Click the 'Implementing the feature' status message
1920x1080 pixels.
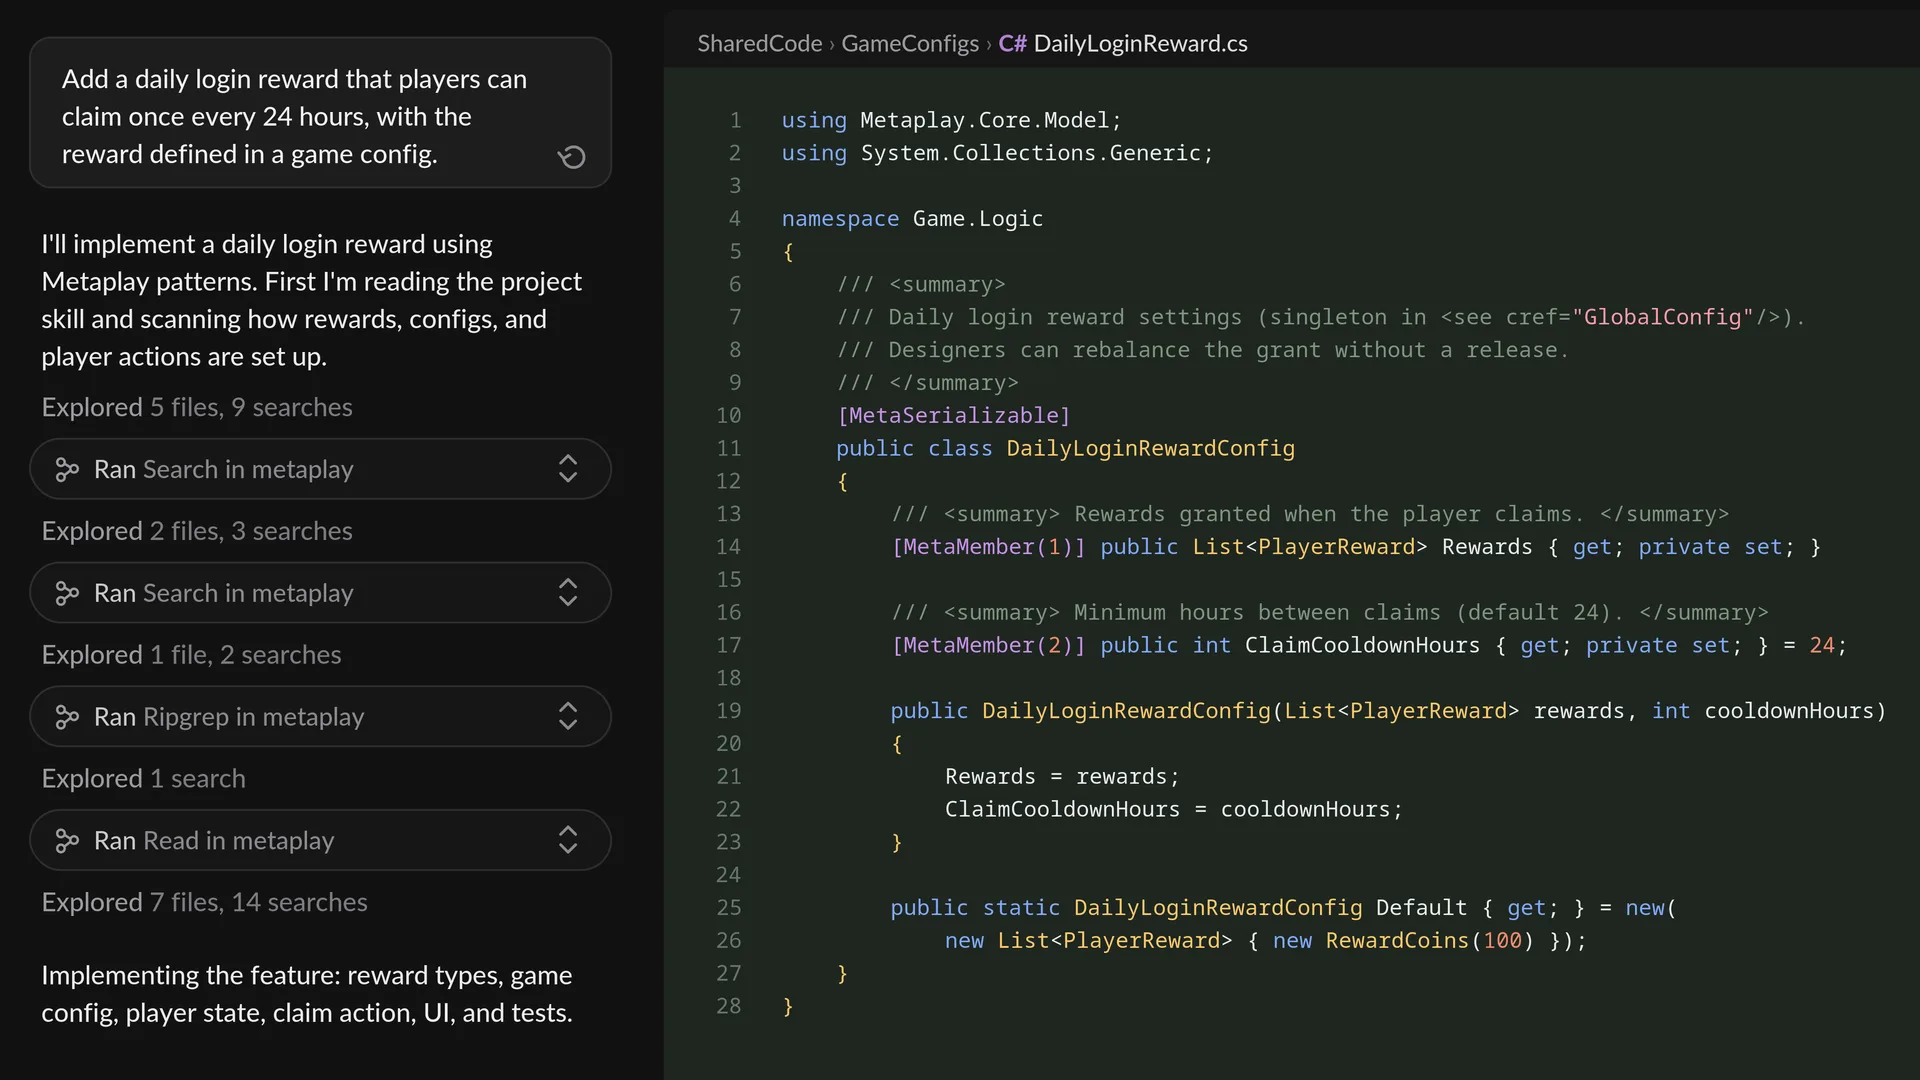pyautogui.click(x=307, y=994)
